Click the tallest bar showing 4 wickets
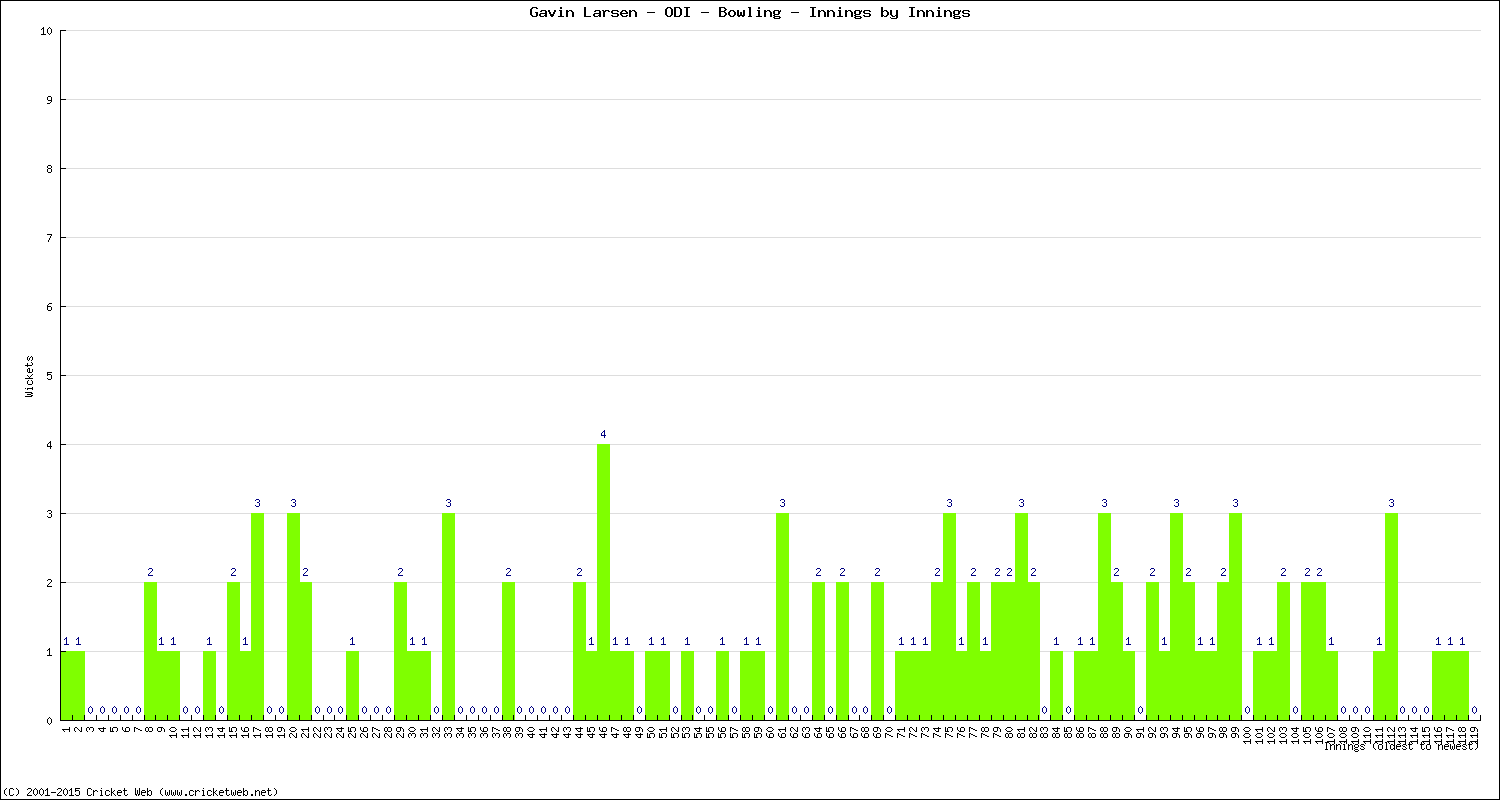 click(603, 582)
